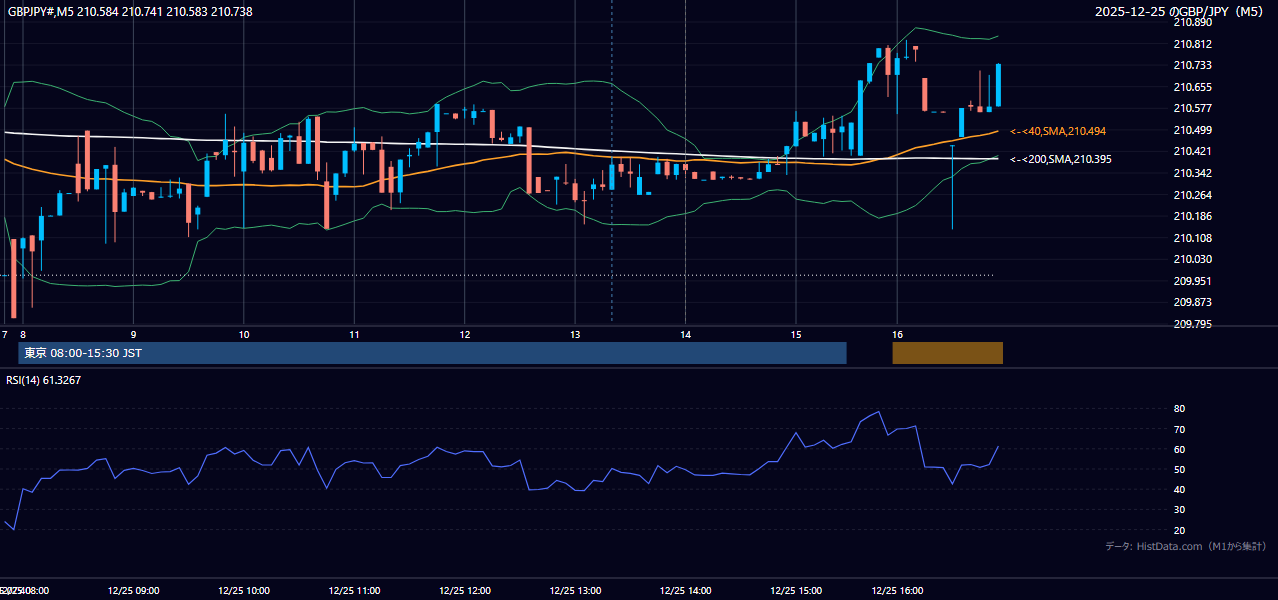The width and height of the screenshot is (1278, 600).
Task: Click the last blue candle on the chart
Action: coord(998,85)
